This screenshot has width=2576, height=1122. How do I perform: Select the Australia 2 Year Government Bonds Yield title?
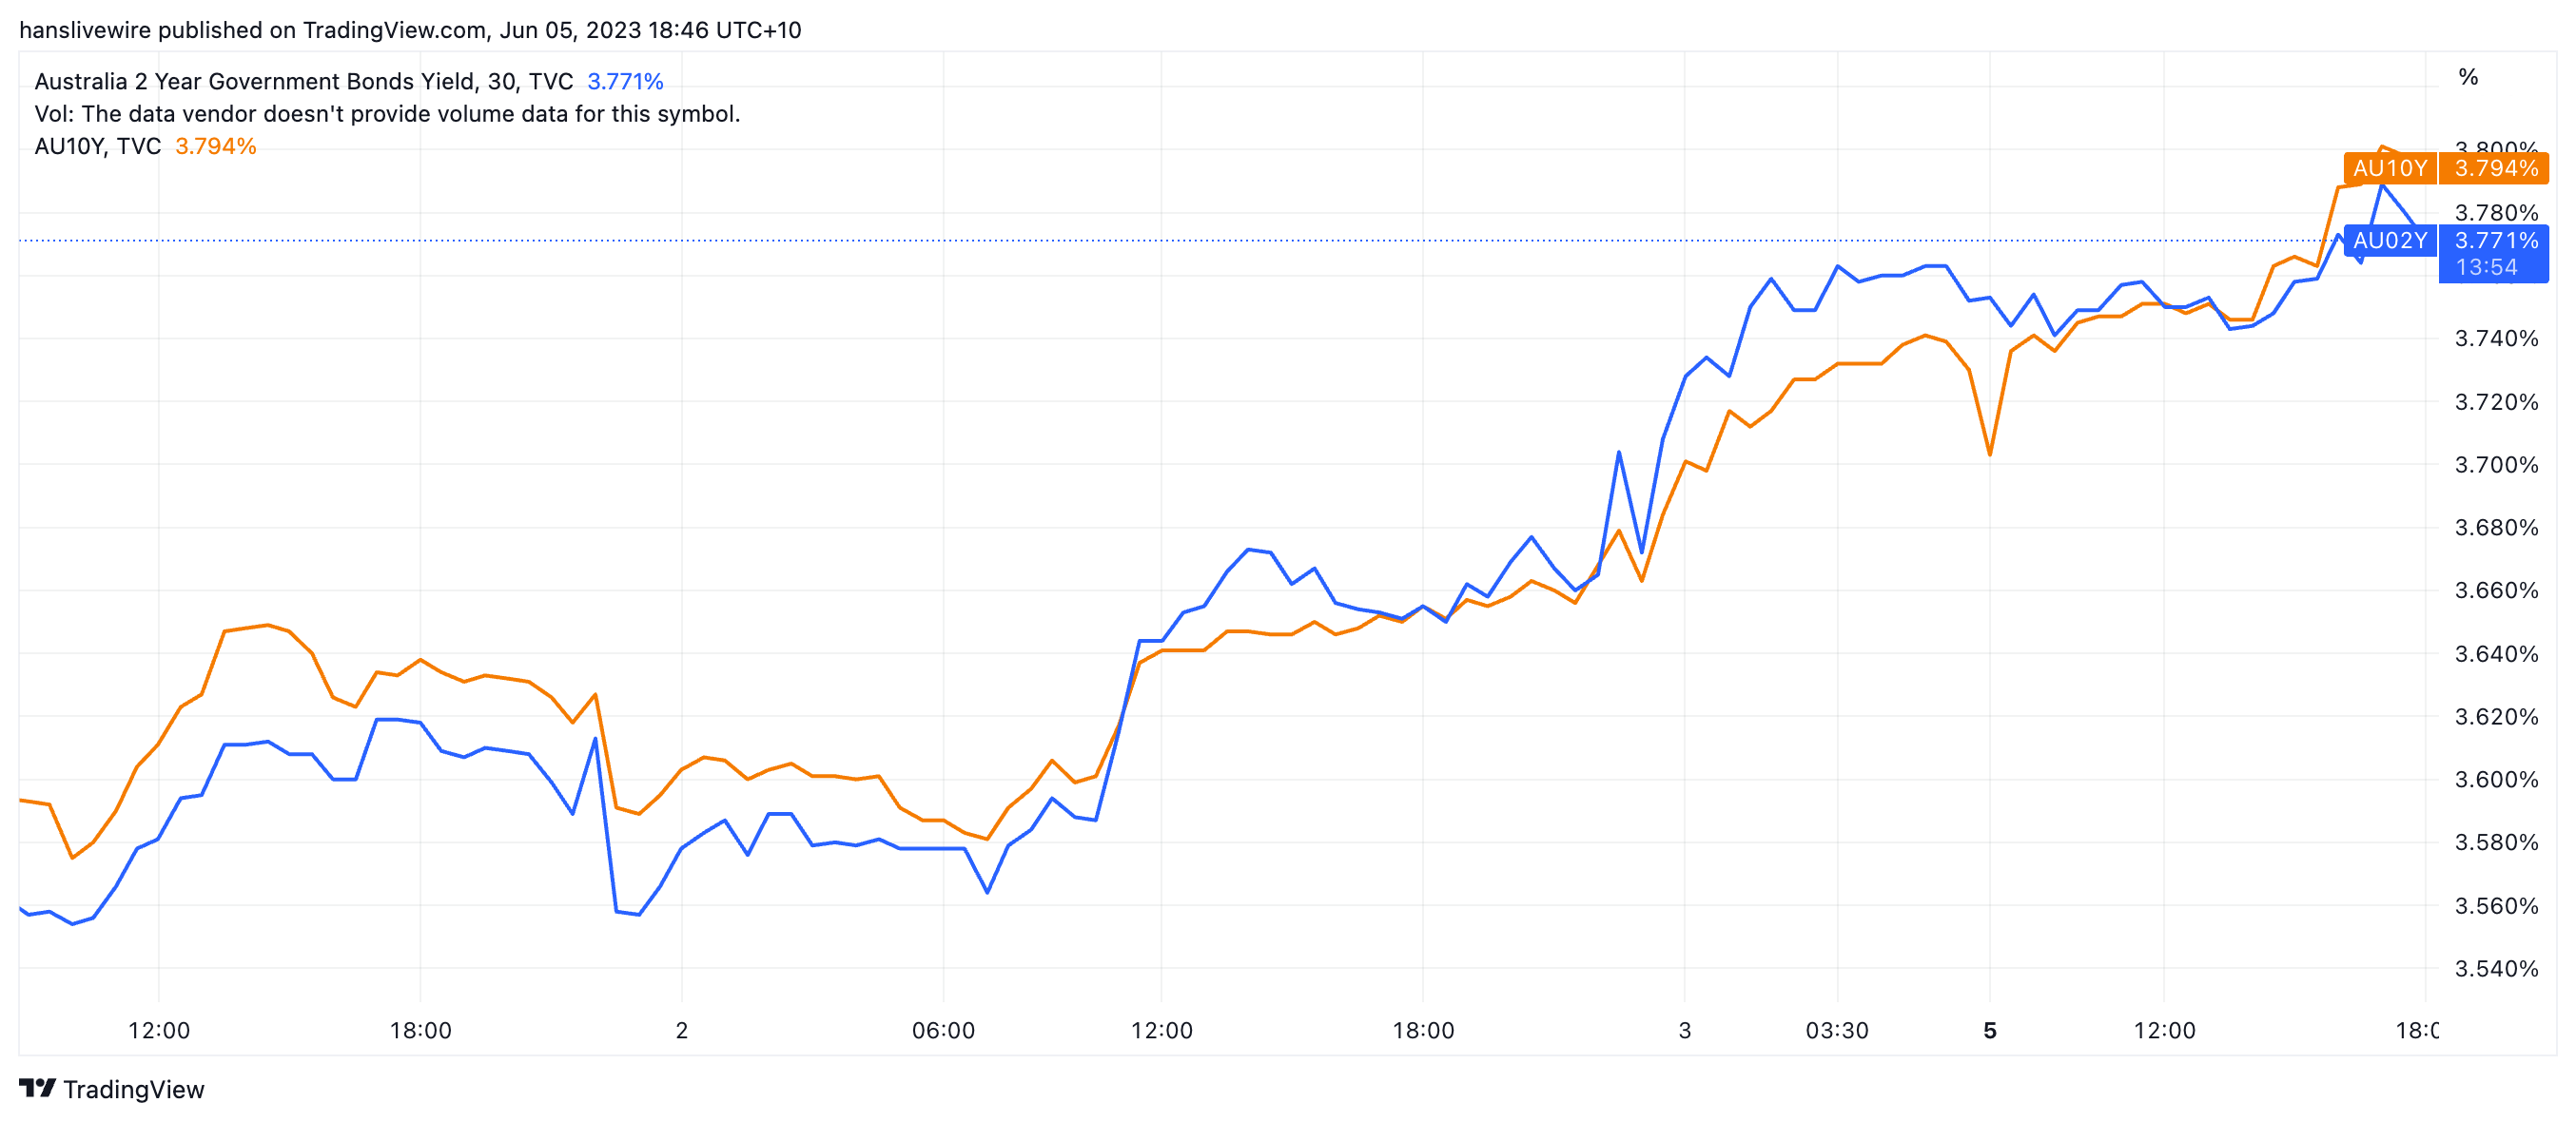pyautogui.click(x=303, y=82)
